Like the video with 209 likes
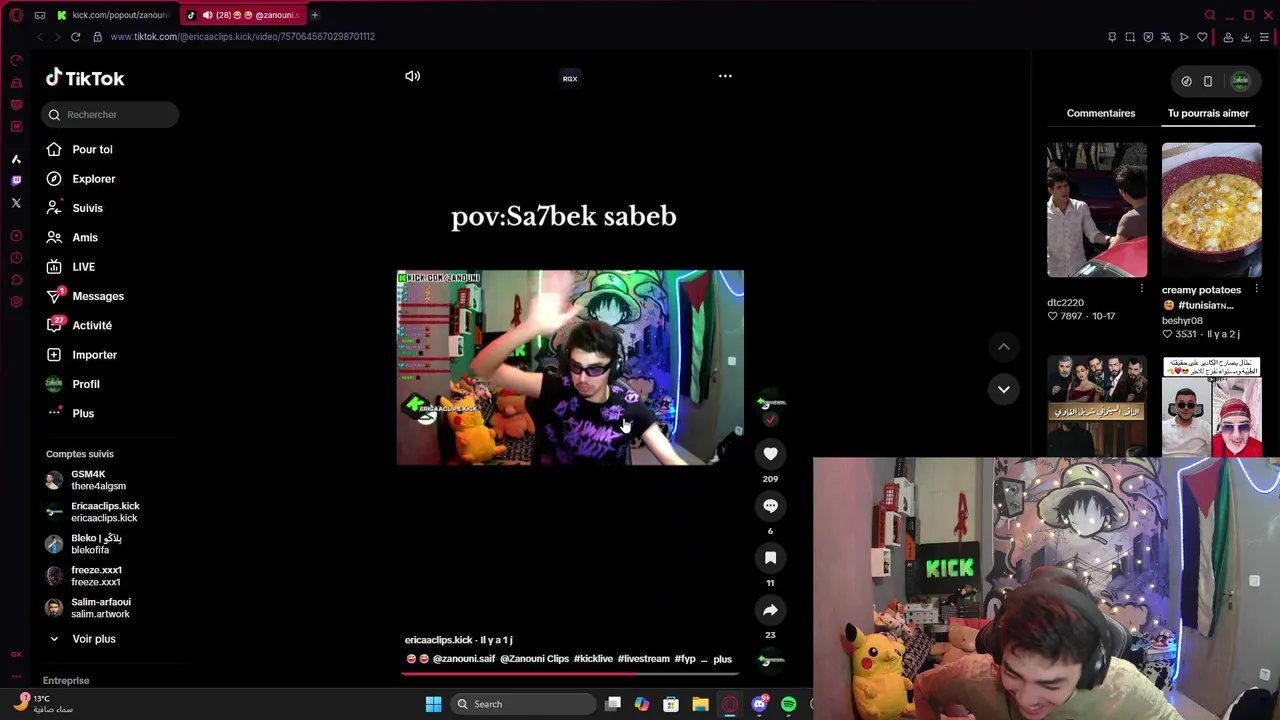This screenshot has height=720, width=1280. point(770,454)
